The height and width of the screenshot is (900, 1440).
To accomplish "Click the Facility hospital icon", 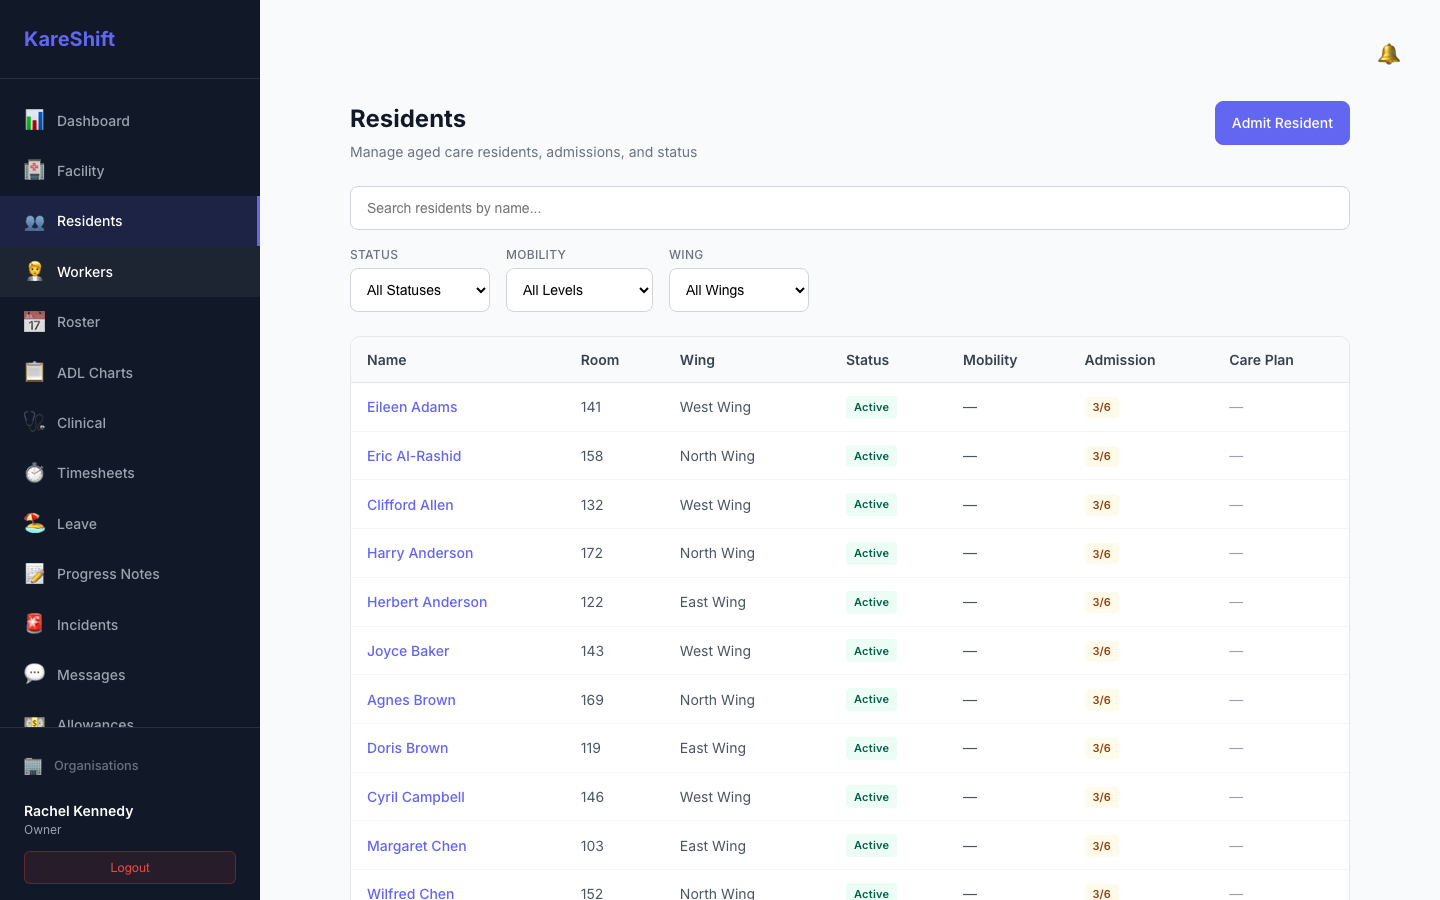I will click(34, 170).
